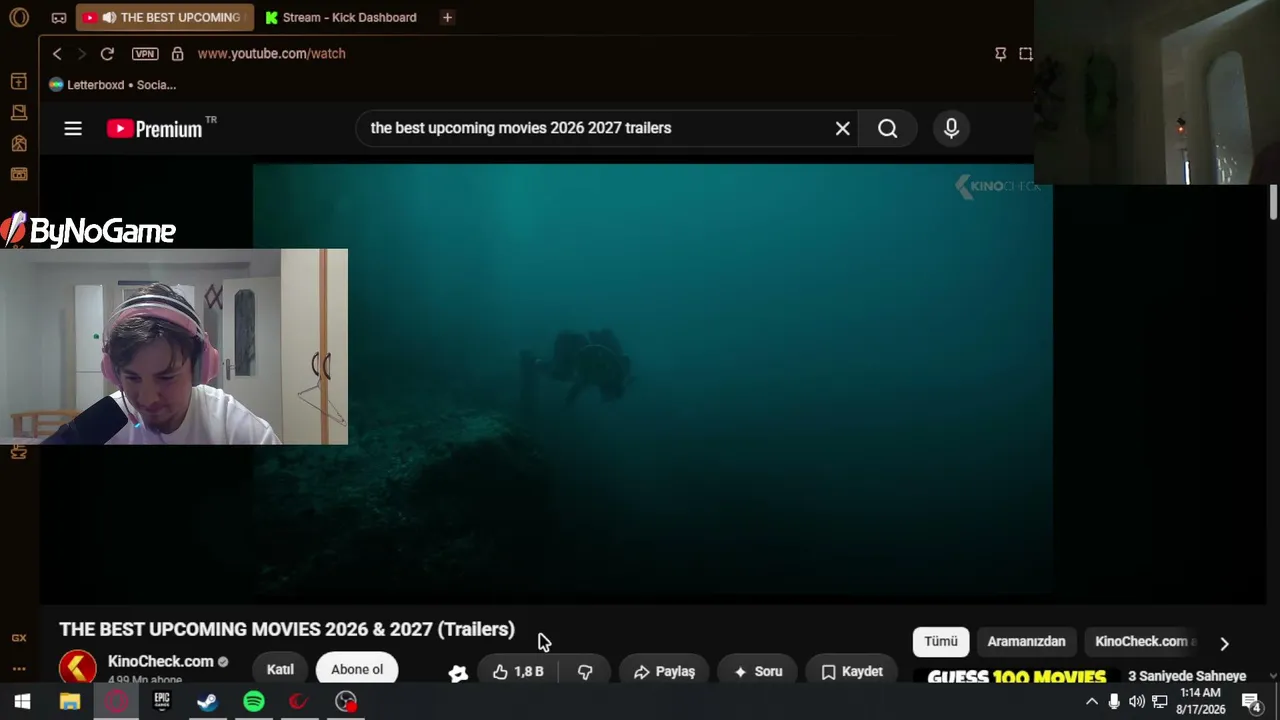Image resolution: width=1280 pixels, height=720 pixels.
Task: Submit search with the magnifier button
Action: tap(888, 128)
